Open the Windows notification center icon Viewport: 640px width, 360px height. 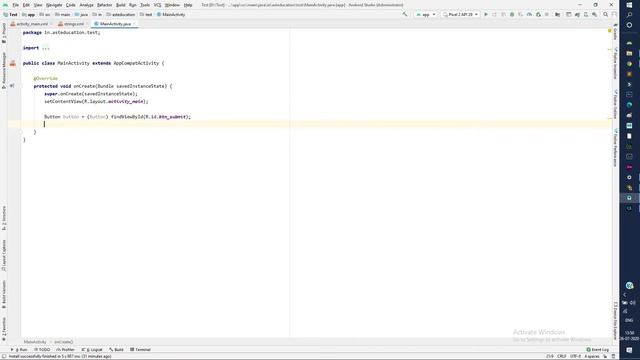629,350
